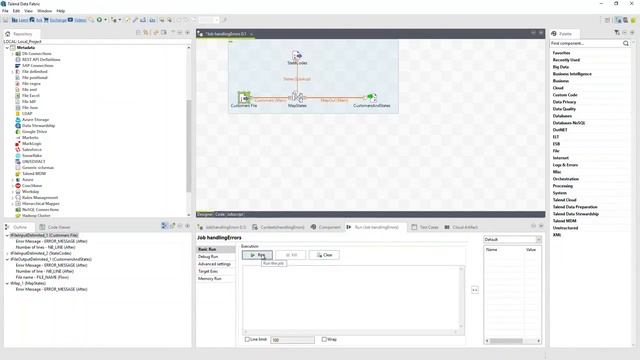640x360 pixels.
Task: Open the Help menu
Action: 60,11
